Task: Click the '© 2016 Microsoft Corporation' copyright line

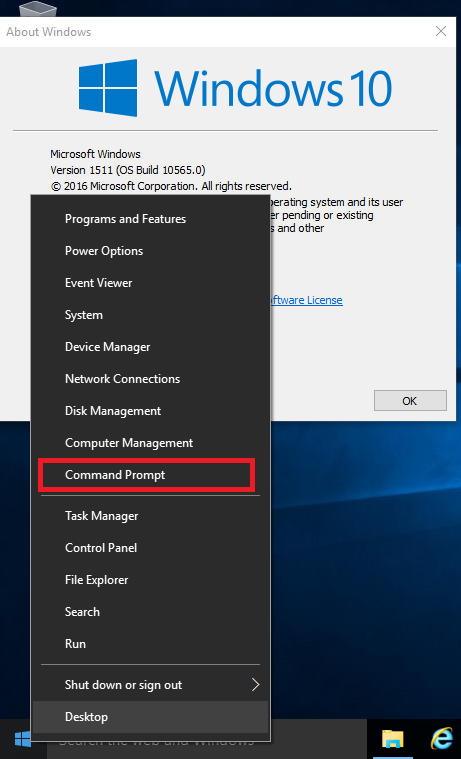Action: pyautogui.click(x=171, y=186)
